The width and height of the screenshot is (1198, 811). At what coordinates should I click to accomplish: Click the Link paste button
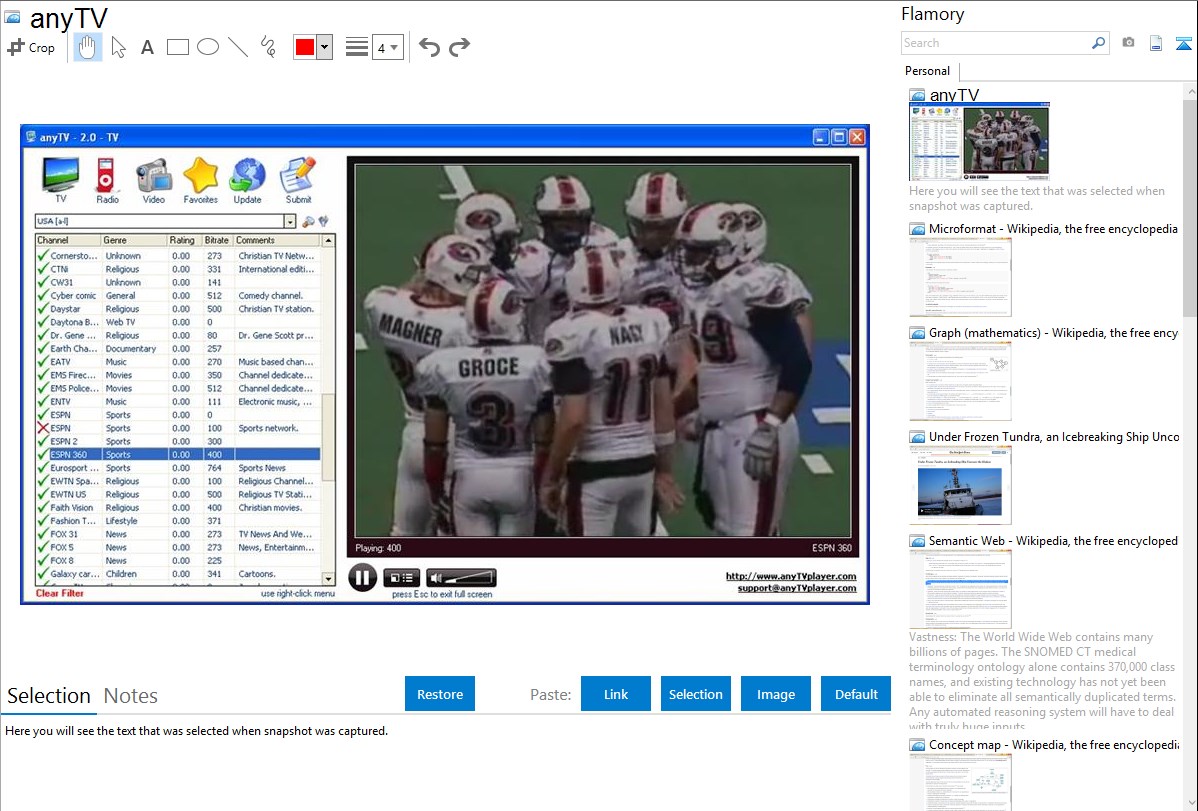pyautogui.click(x=616, y=694)
